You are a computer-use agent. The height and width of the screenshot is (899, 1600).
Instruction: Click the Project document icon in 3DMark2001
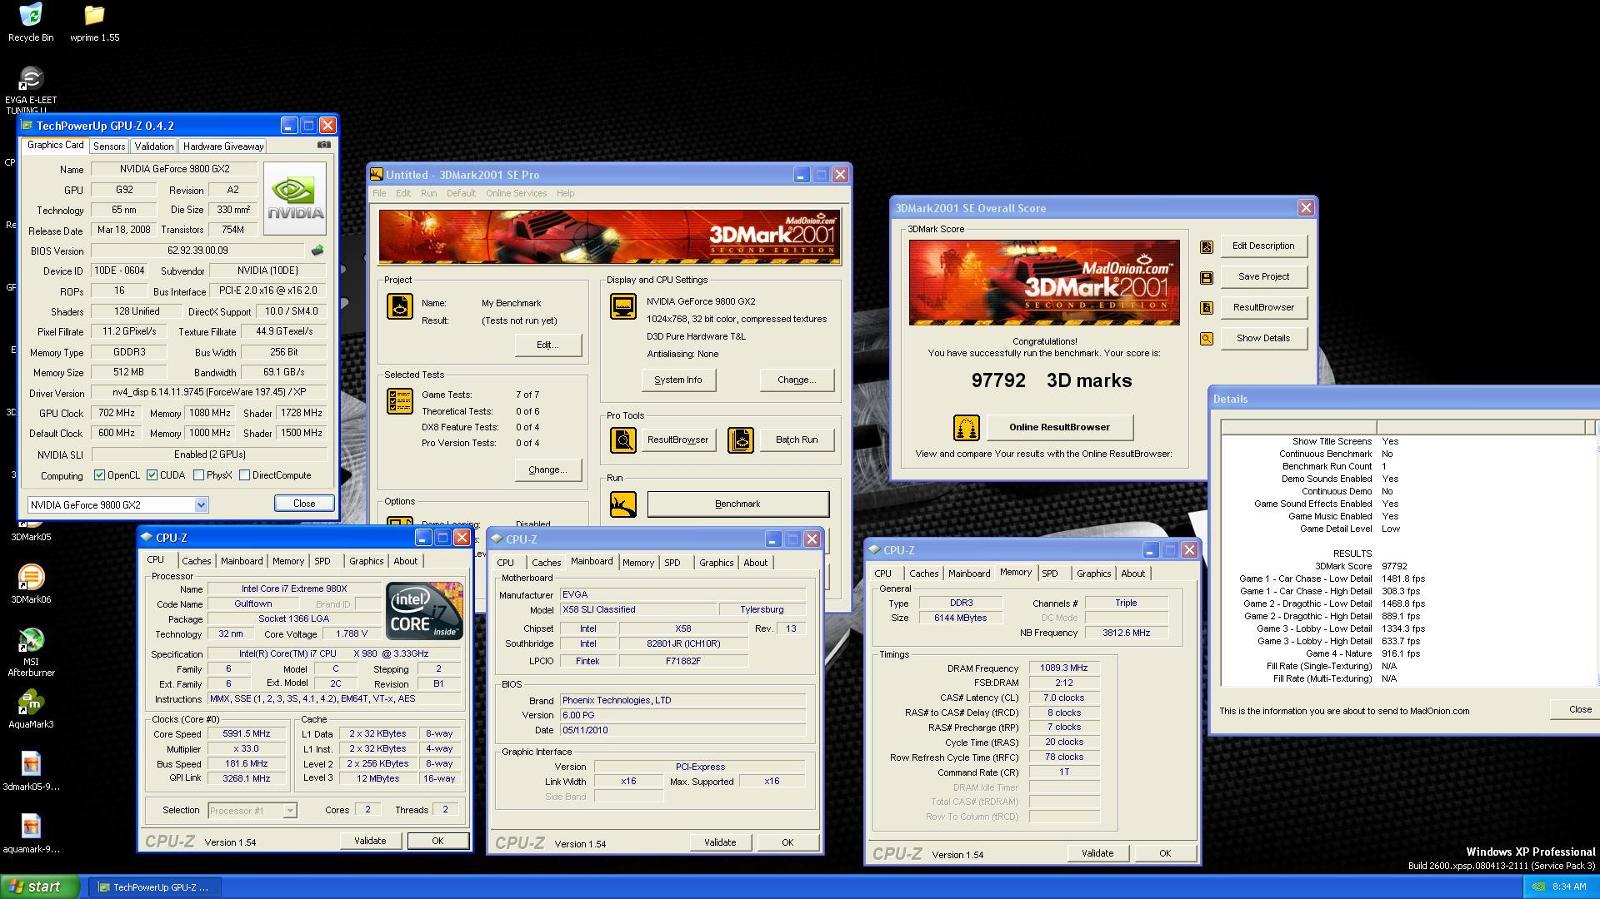click(399, 306)
